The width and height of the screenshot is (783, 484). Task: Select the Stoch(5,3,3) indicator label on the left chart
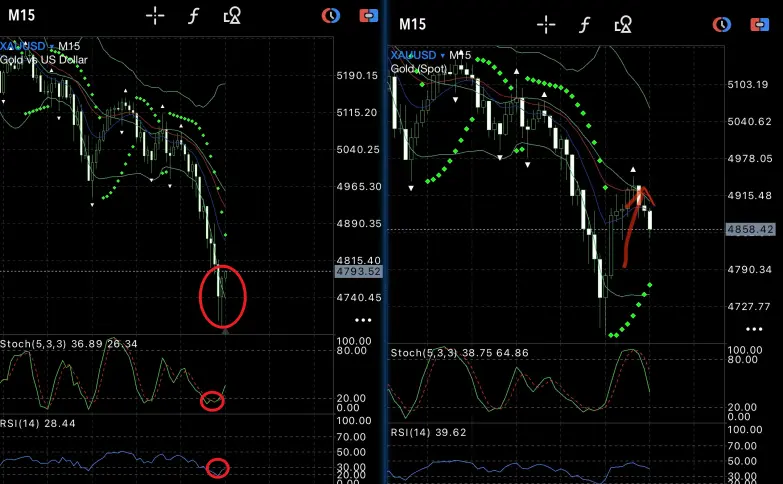39,343
